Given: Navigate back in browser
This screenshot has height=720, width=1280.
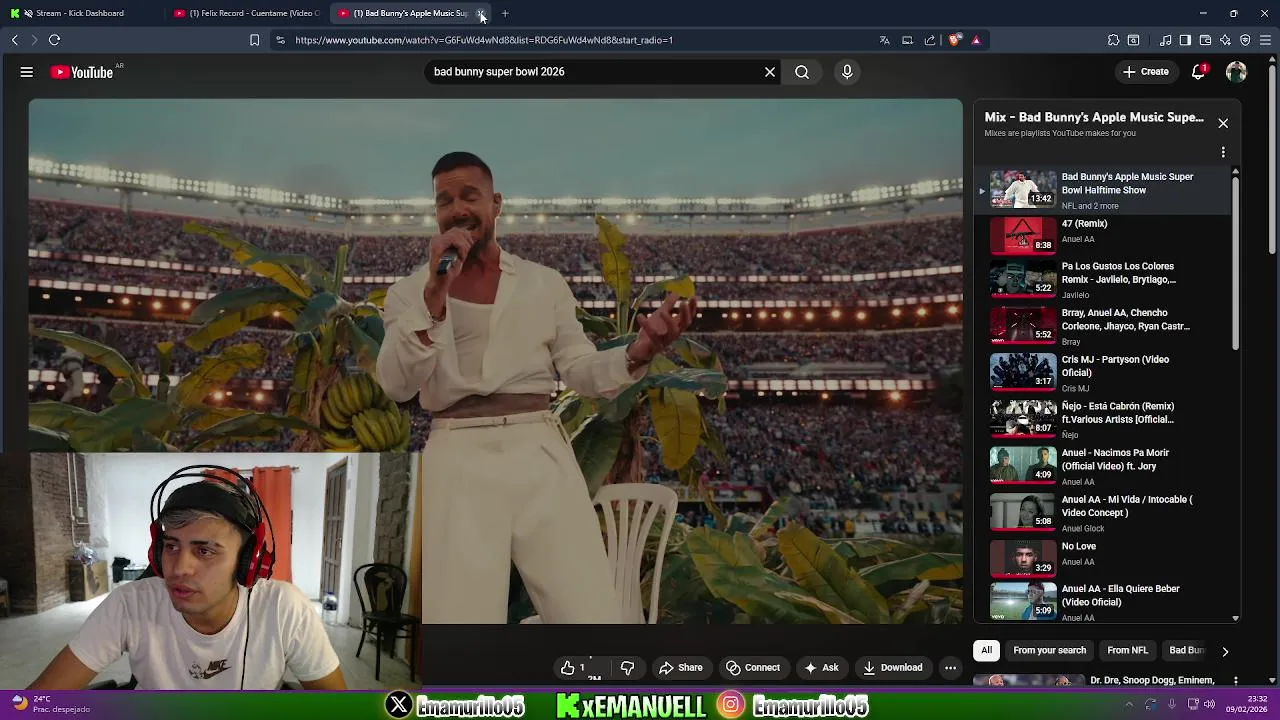Looking at the screenshot, I should pos(15,40).
